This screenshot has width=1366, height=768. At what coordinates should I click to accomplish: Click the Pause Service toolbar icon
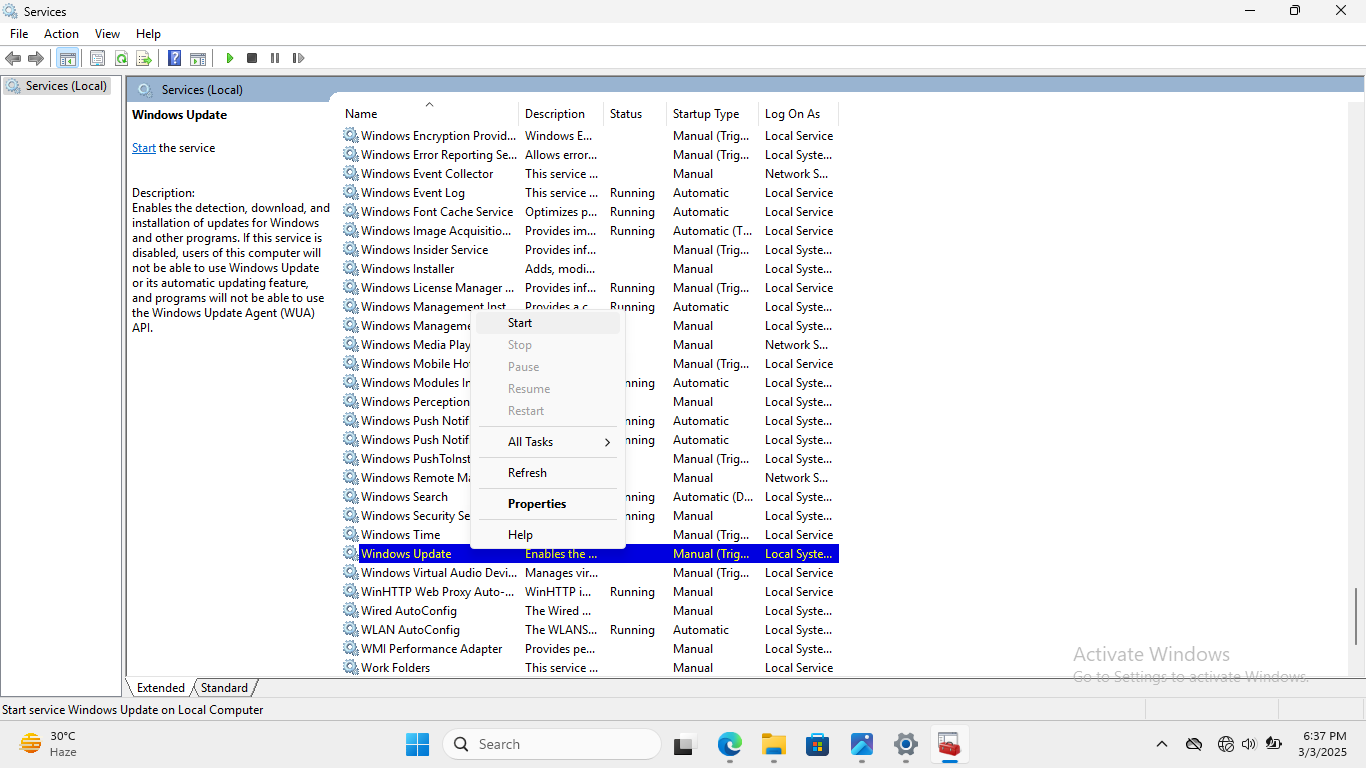(x=275, y=58)
